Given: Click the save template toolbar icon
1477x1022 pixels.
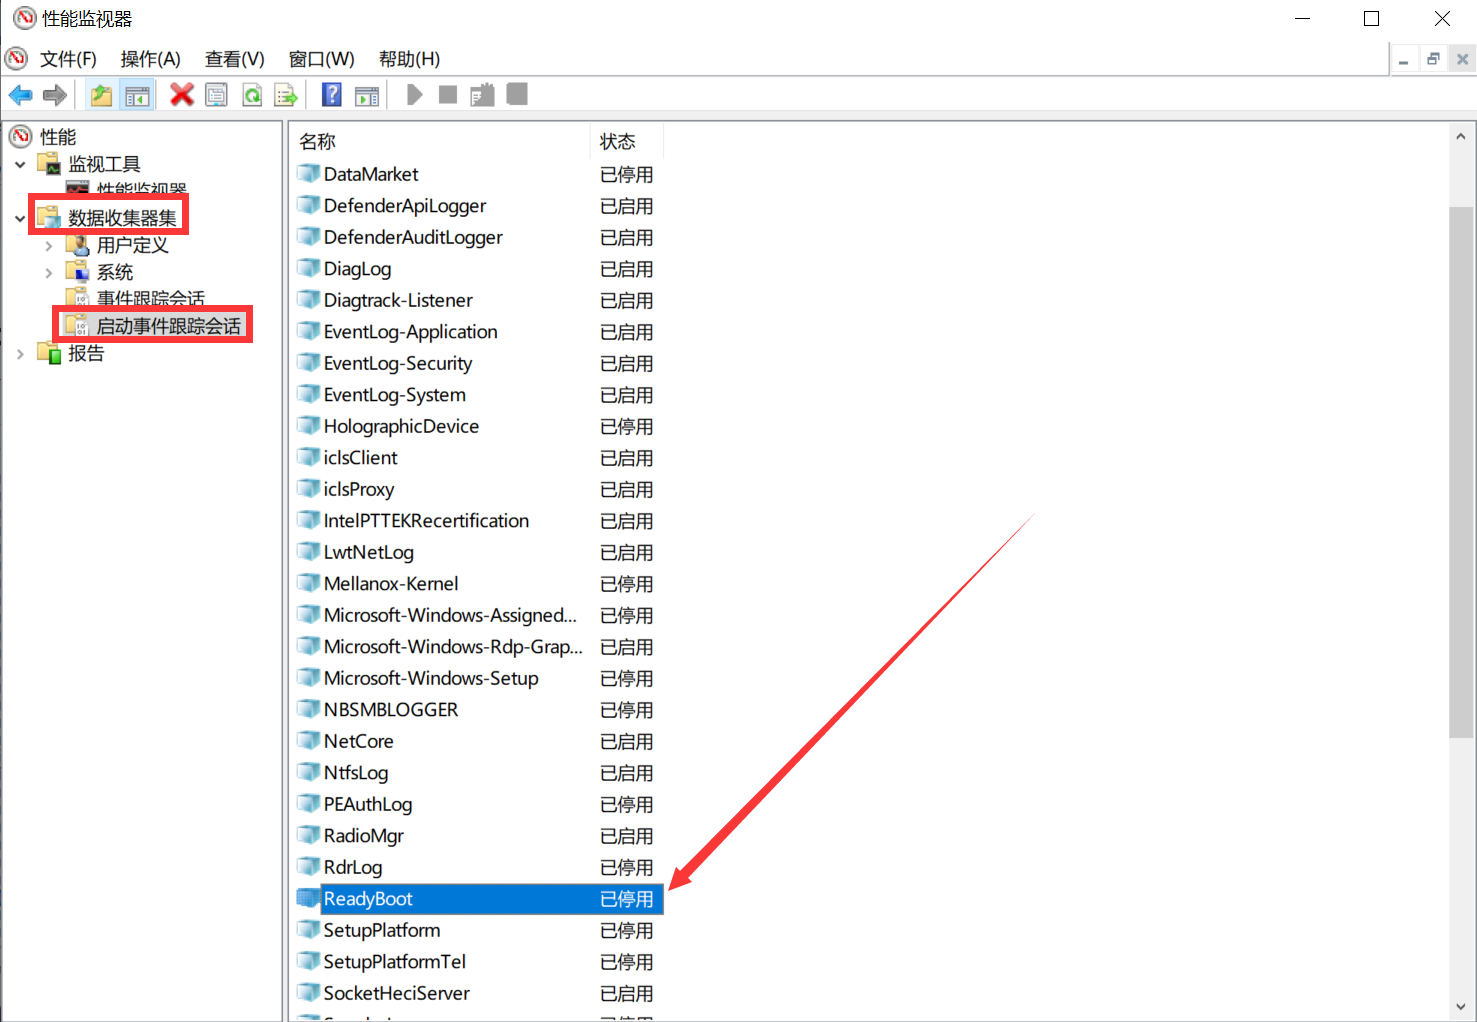Looking at the screenshot, I should 482,95.
